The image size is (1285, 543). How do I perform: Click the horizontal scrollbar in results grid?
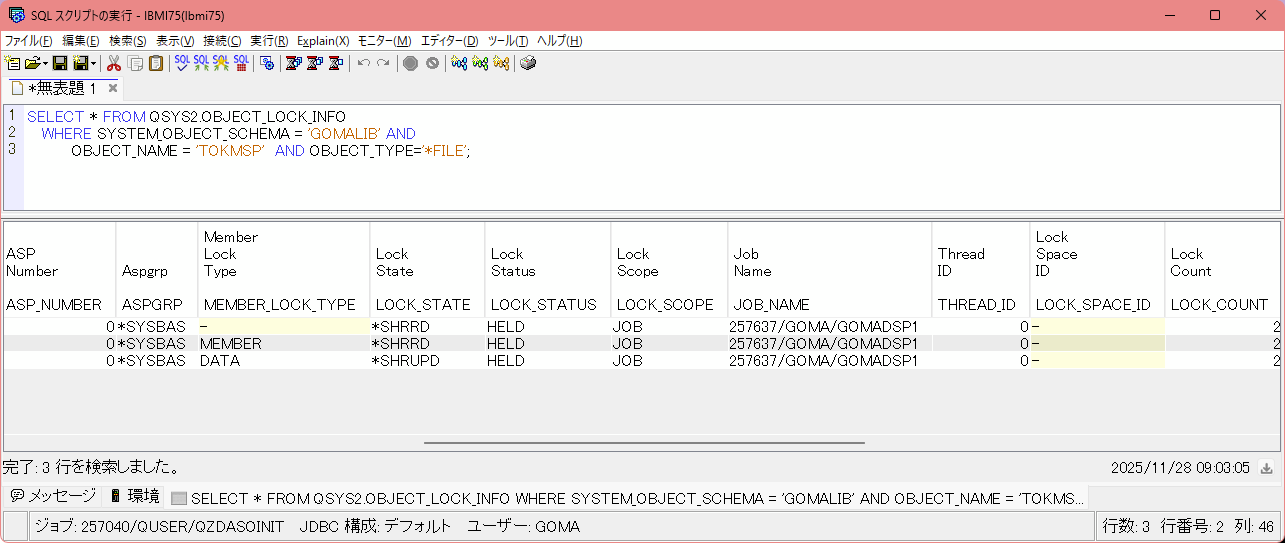point(644,442)
